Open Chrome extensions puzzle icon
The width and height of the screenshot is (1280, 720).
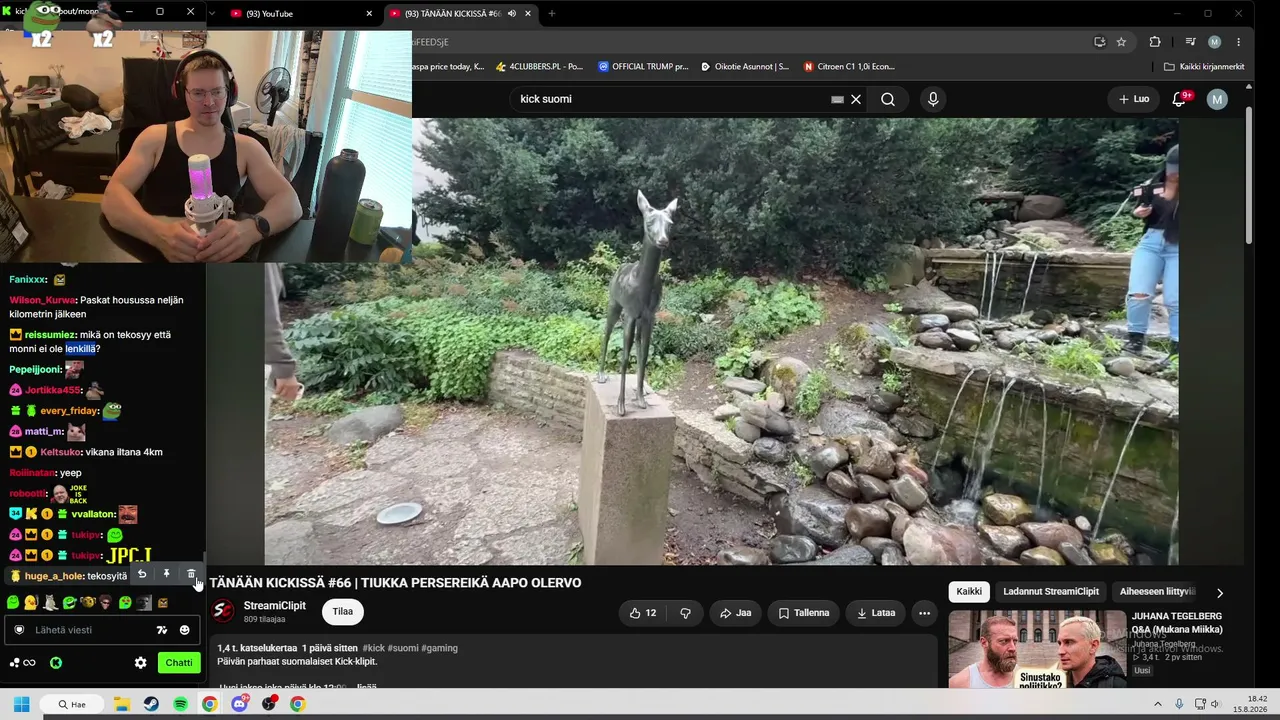1155,42
